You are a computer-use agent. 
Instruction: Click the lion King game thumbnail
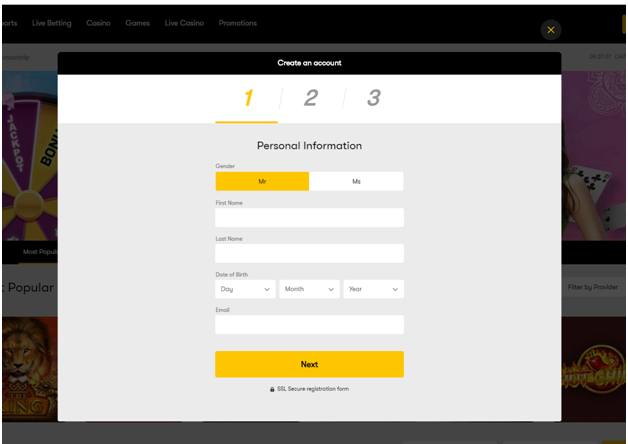point(30,368)
